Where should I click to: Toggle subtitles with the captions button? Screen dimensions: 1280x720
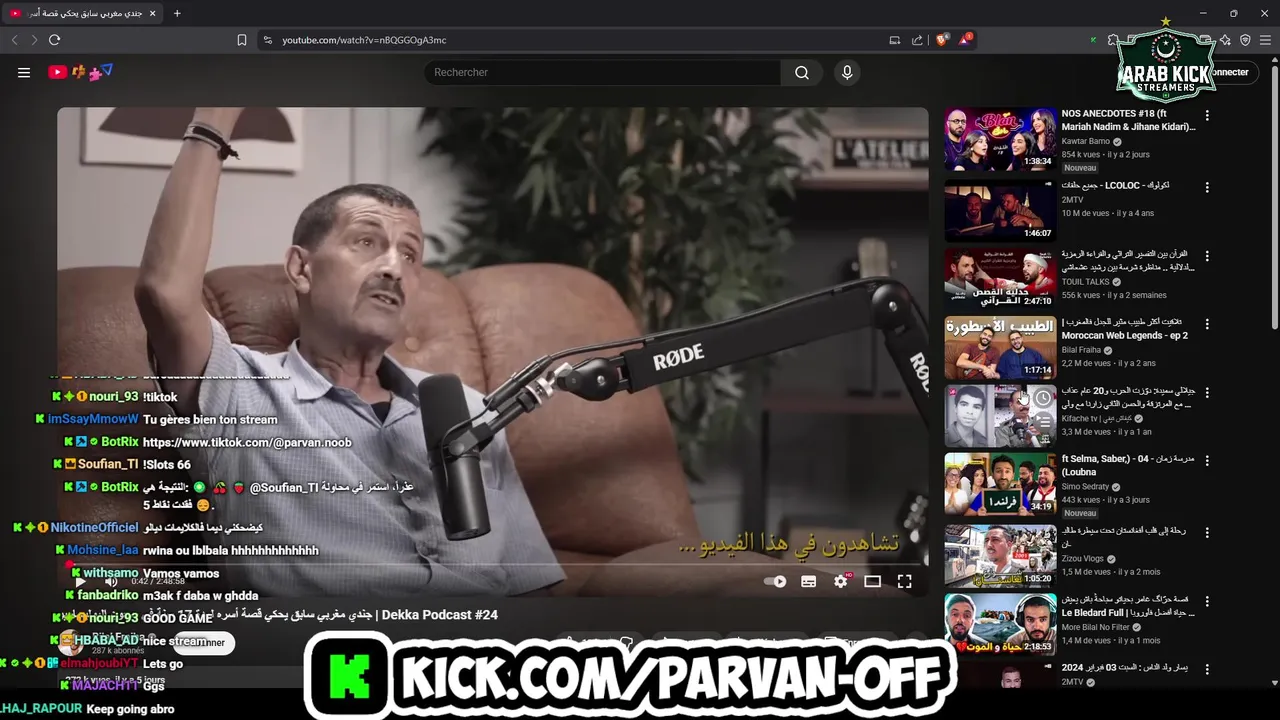point(809,581)
